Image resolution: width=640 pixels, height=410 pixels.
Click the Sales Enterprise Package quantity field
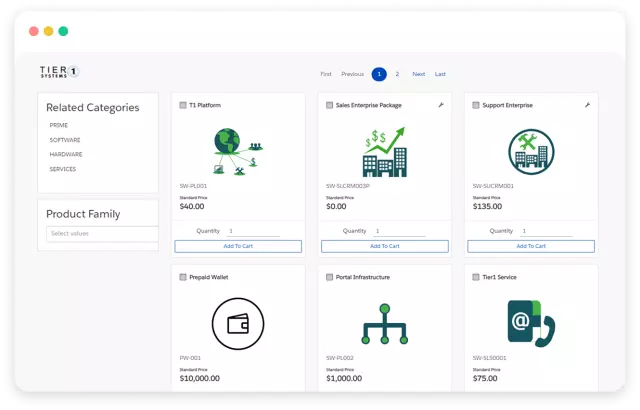tap(399, 231)
